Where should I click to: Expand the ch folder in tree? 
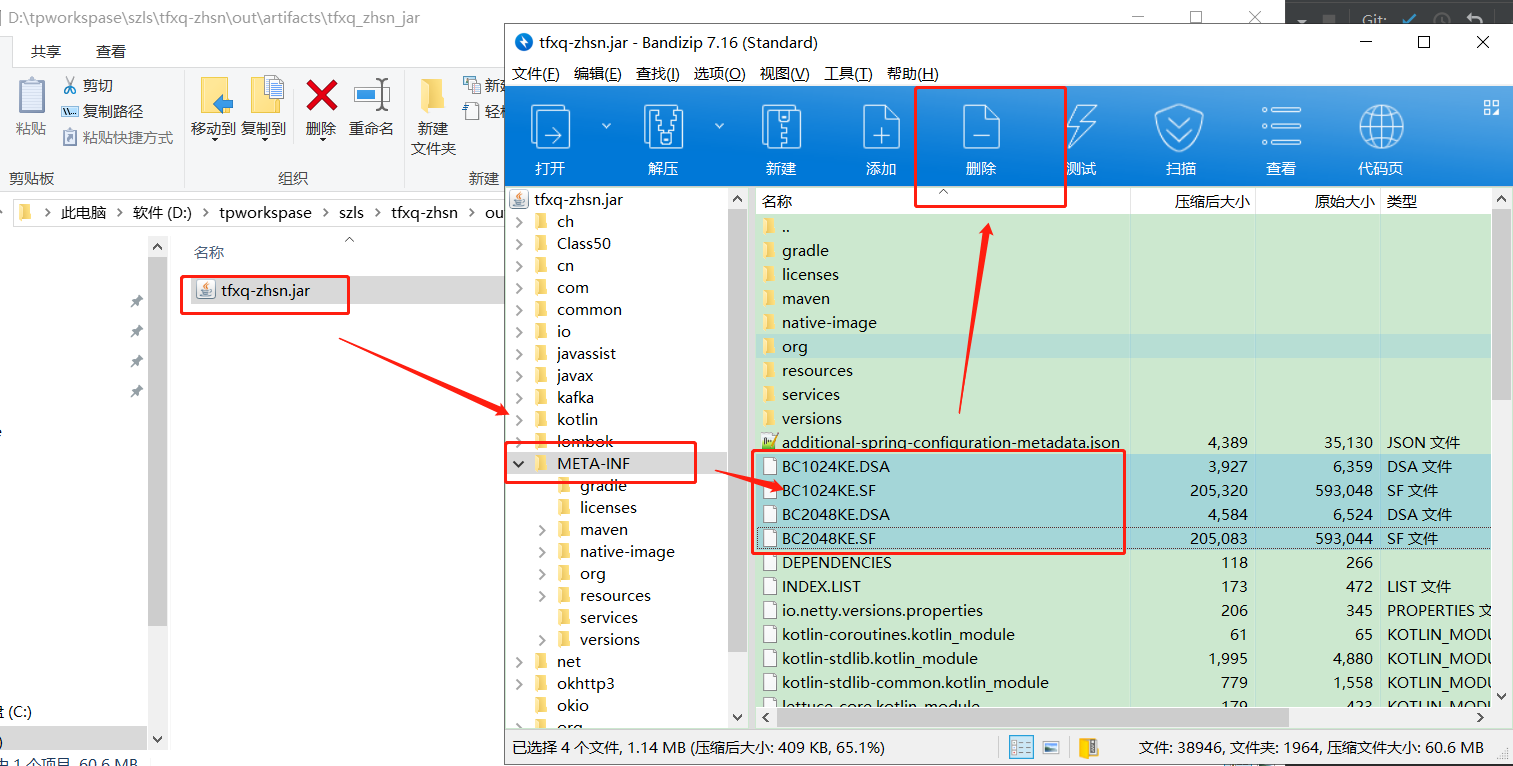point(519,221)
